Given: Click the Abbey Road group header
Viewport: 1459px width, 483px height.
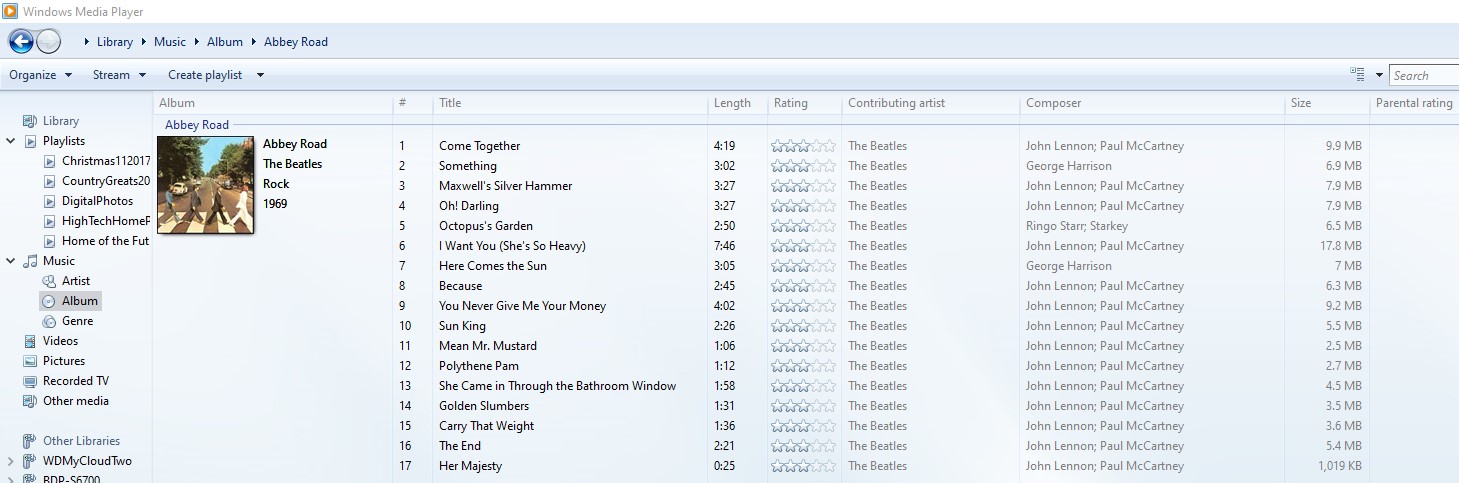Looking at the screenshot, I should pyautogui.click(x=197, y=125).
